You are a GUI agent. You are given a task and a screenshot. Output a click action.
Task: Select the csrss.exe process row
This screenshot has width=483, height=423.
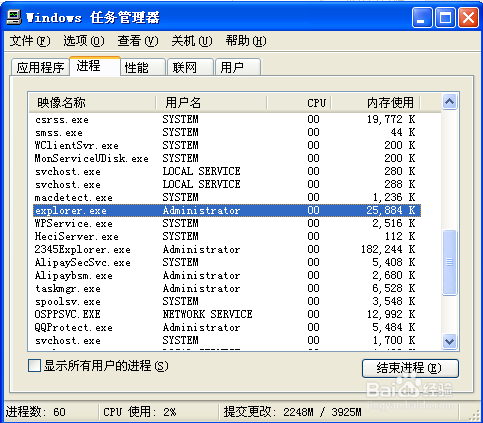pyautogui.click(x=227, y=119)
